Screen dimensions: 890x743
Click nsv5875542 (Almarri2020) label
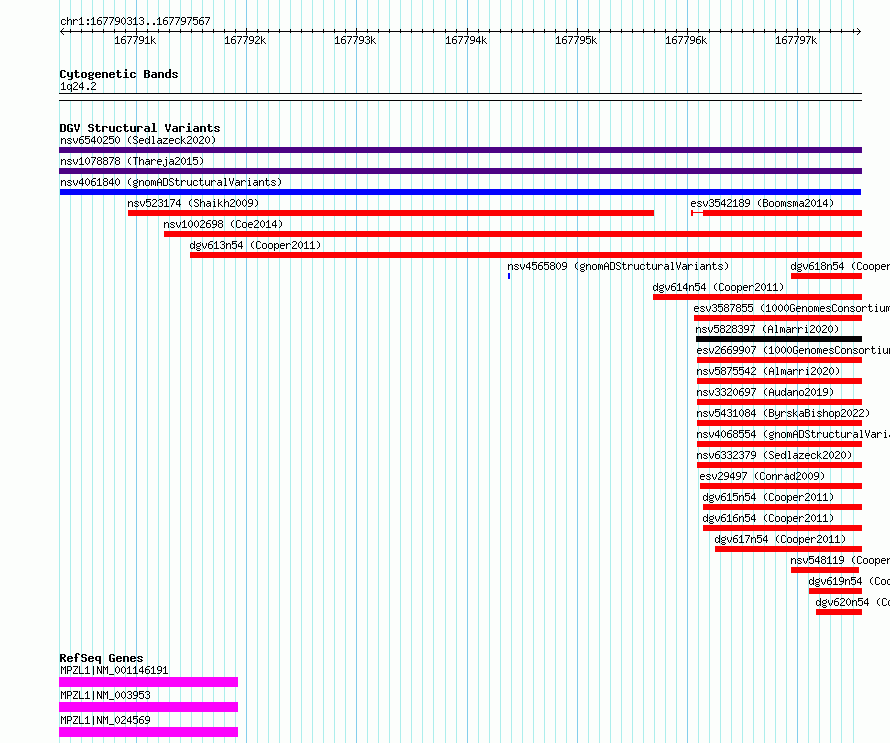point(768,371)
